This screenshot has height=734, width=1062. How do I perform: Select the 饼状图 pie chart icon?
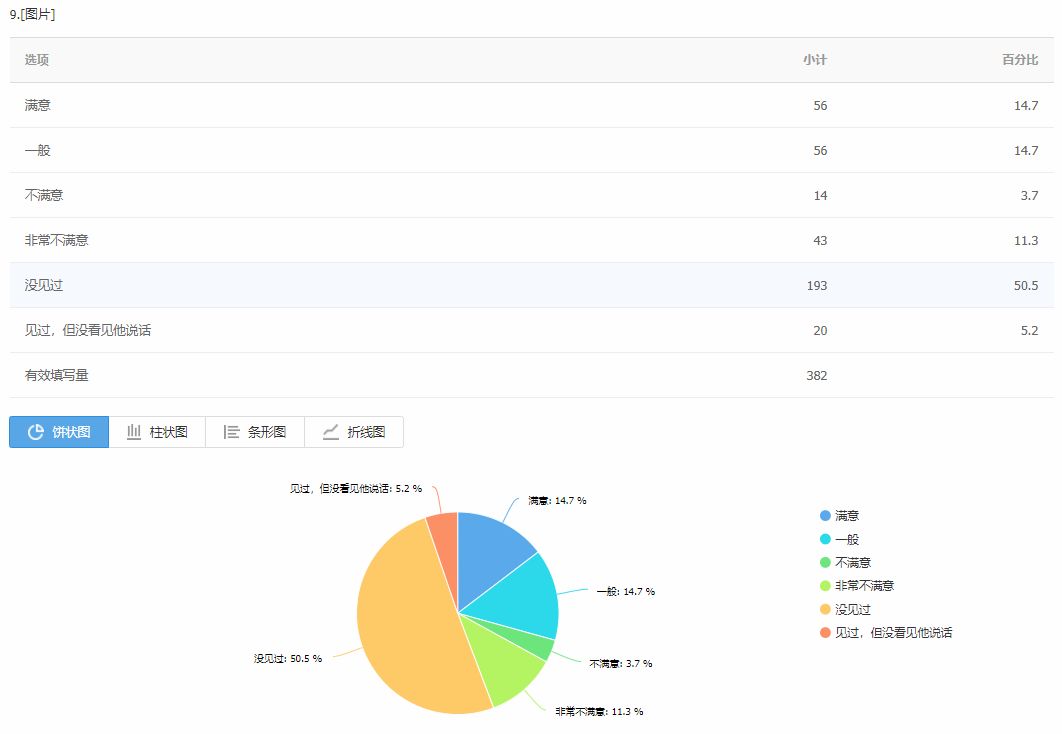[36, 432]
